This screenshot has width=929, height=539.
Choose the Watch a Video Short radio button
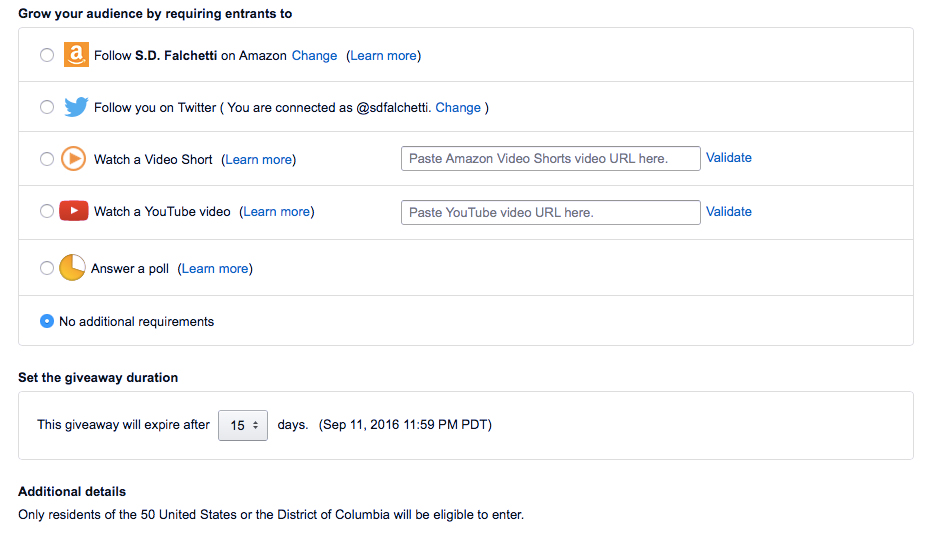[x=47, y=159]
